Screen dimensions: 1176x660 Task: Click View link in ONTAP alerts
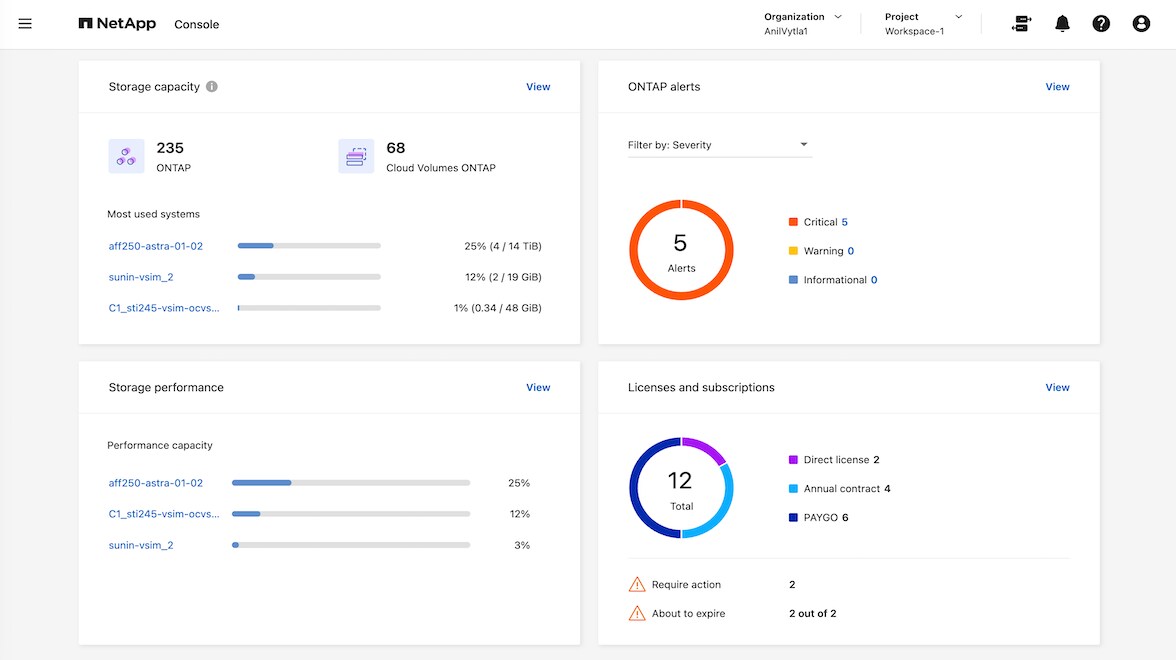click(x=1057, y=87)
